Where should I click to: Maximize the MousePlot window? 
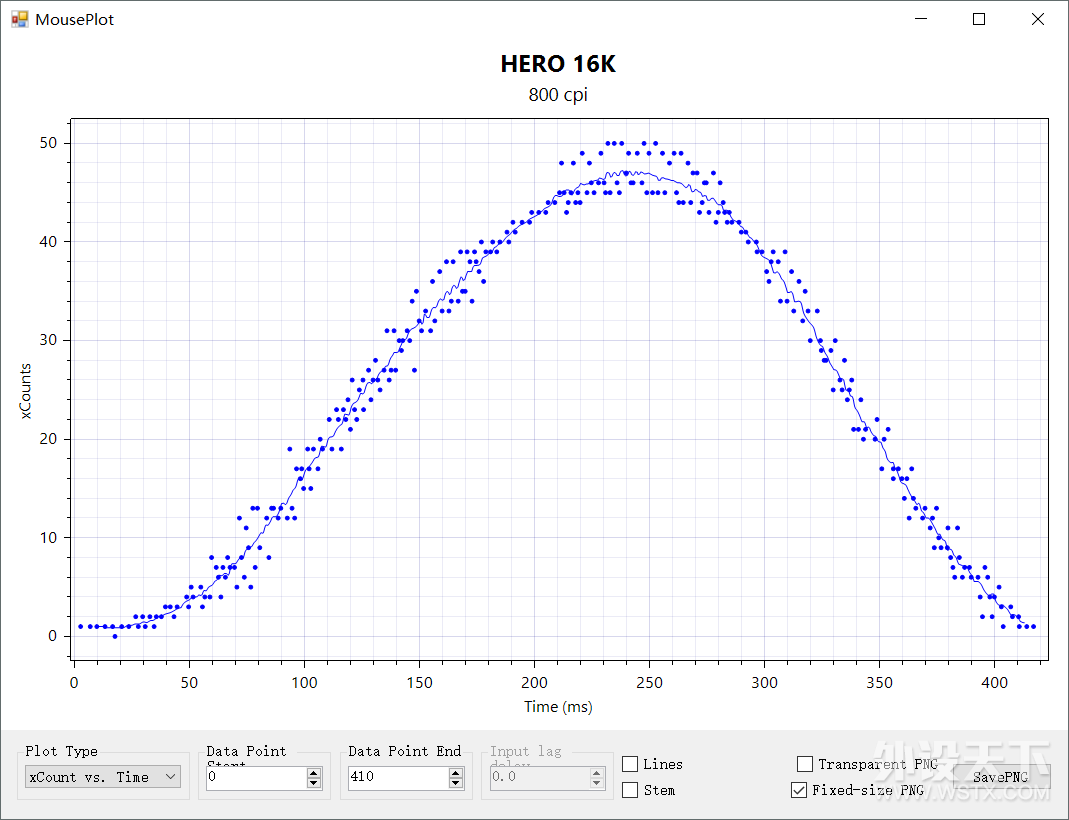[979, 19]
